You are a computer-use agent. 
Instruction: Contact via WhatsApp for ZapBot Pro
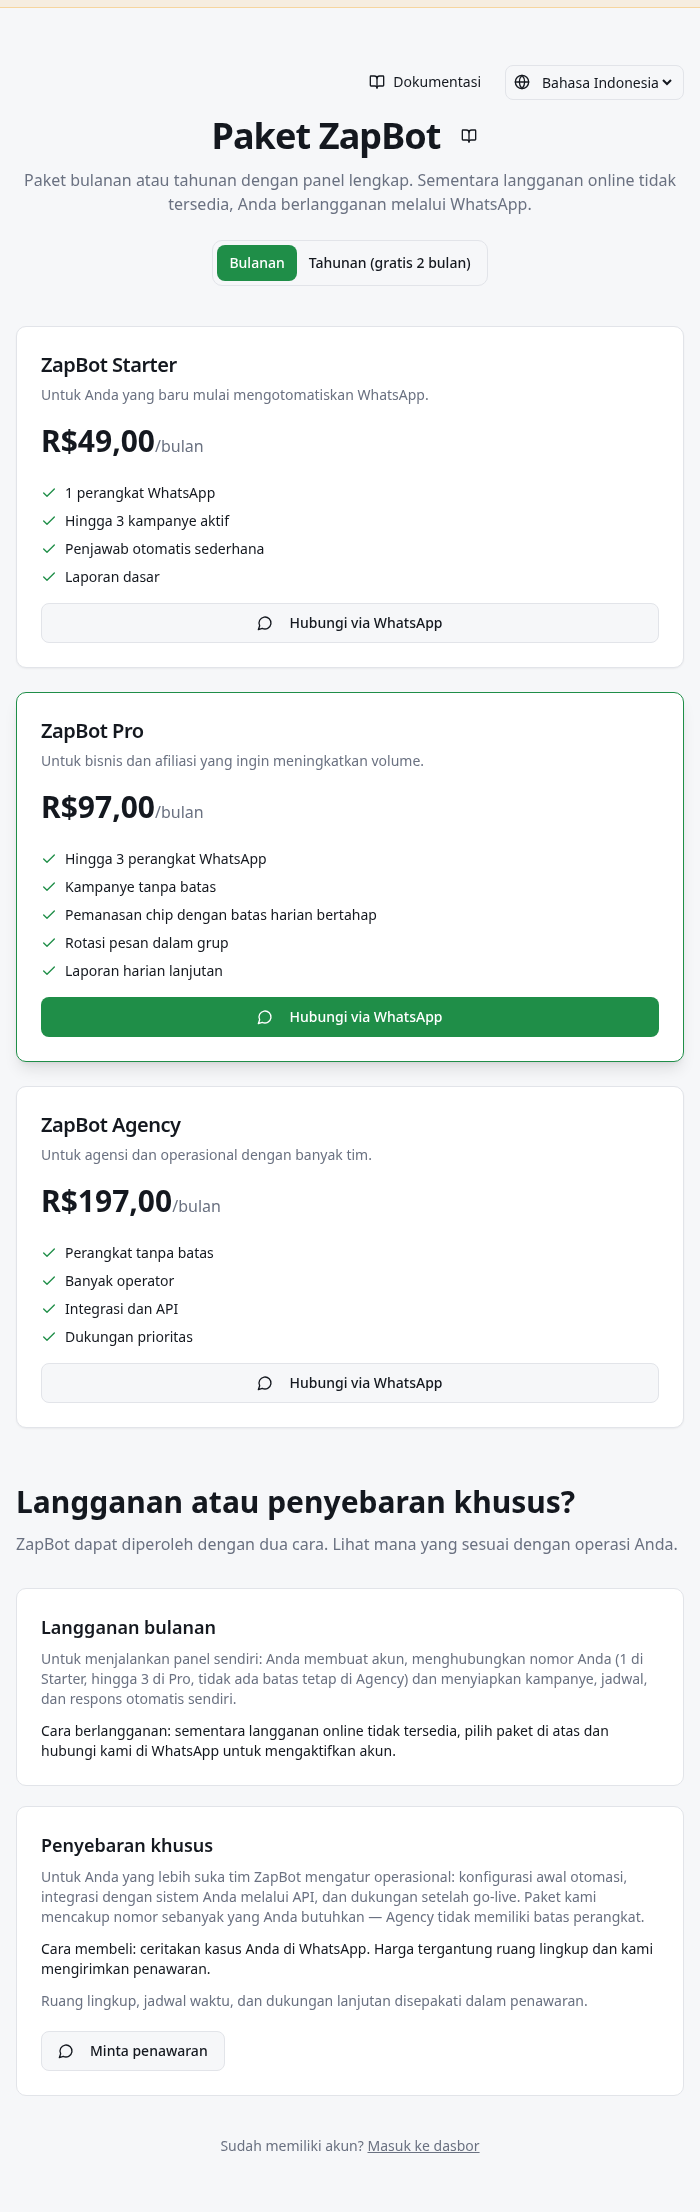pyautogui.click(x=350, y=1017)
